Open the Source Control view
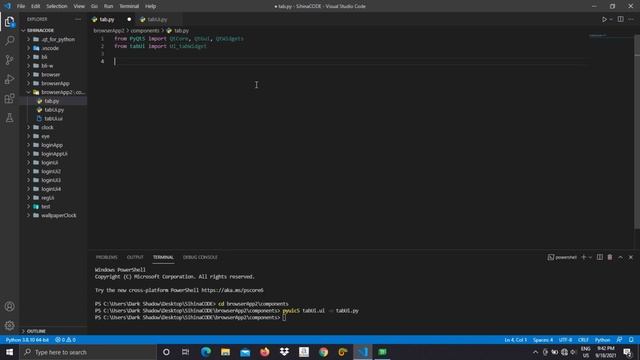Viewport: 640px width, 360px height. point(9,60)
